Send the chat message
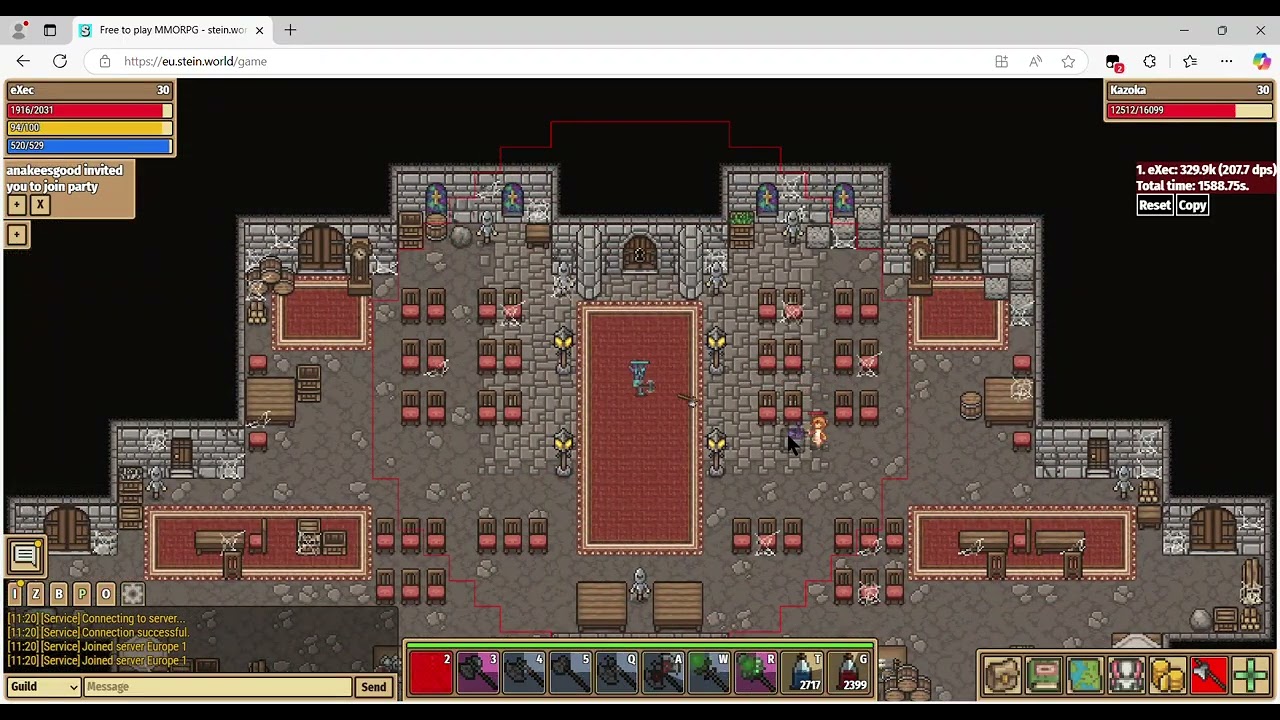1280x720 pixels. 373,687
